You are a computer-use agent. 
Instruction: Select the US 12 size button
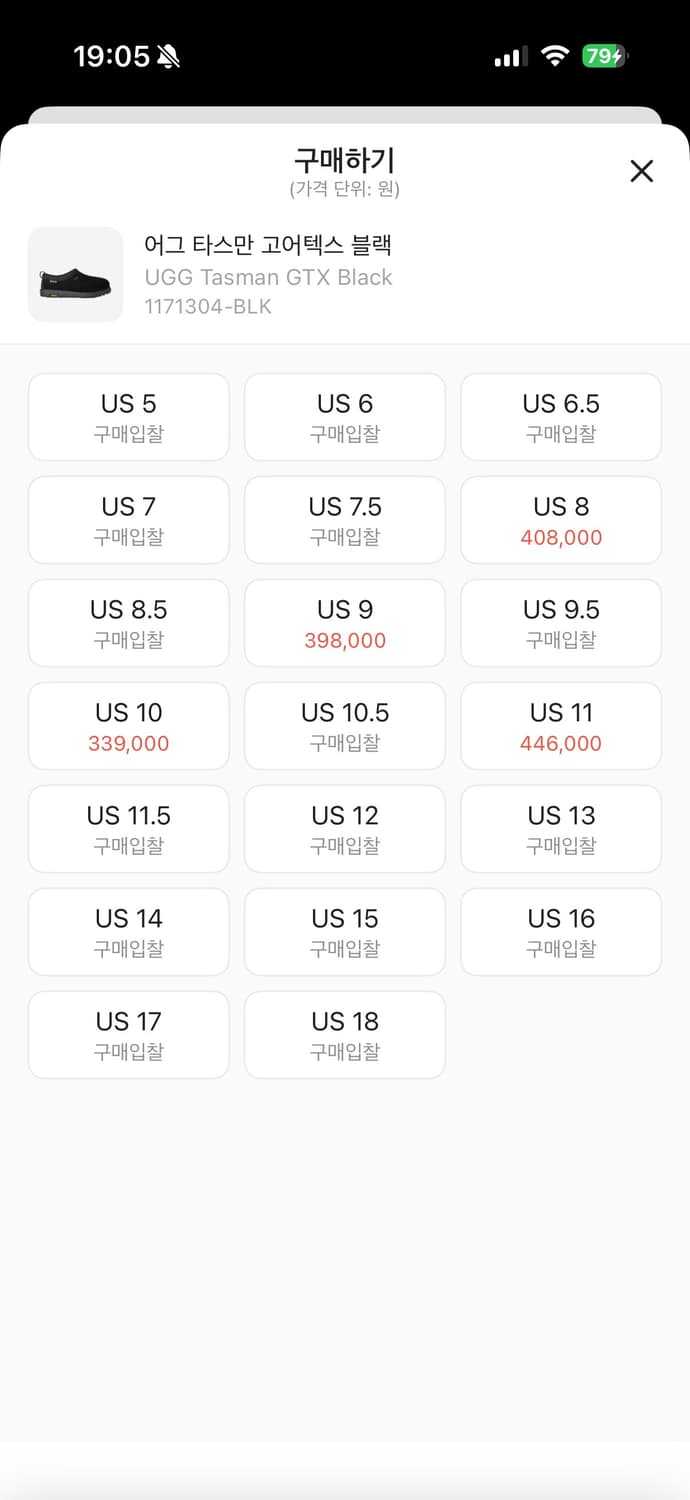tap(345, 829)
